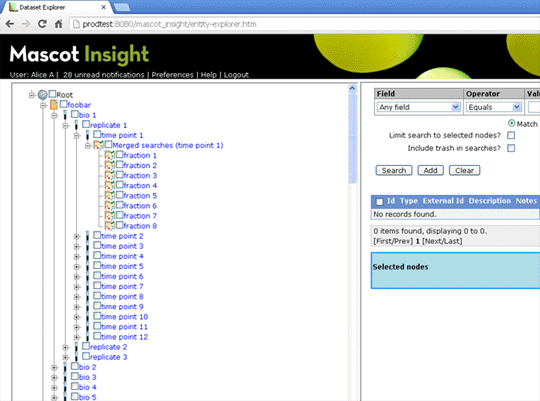Click the Dataset Explorer tab favicon
Screen dimensions: 540x401
(x=13, y=7)
